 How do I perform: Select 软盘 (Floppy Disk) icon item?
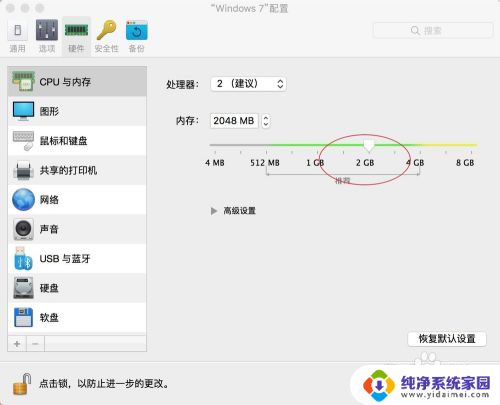coord(77,317)
